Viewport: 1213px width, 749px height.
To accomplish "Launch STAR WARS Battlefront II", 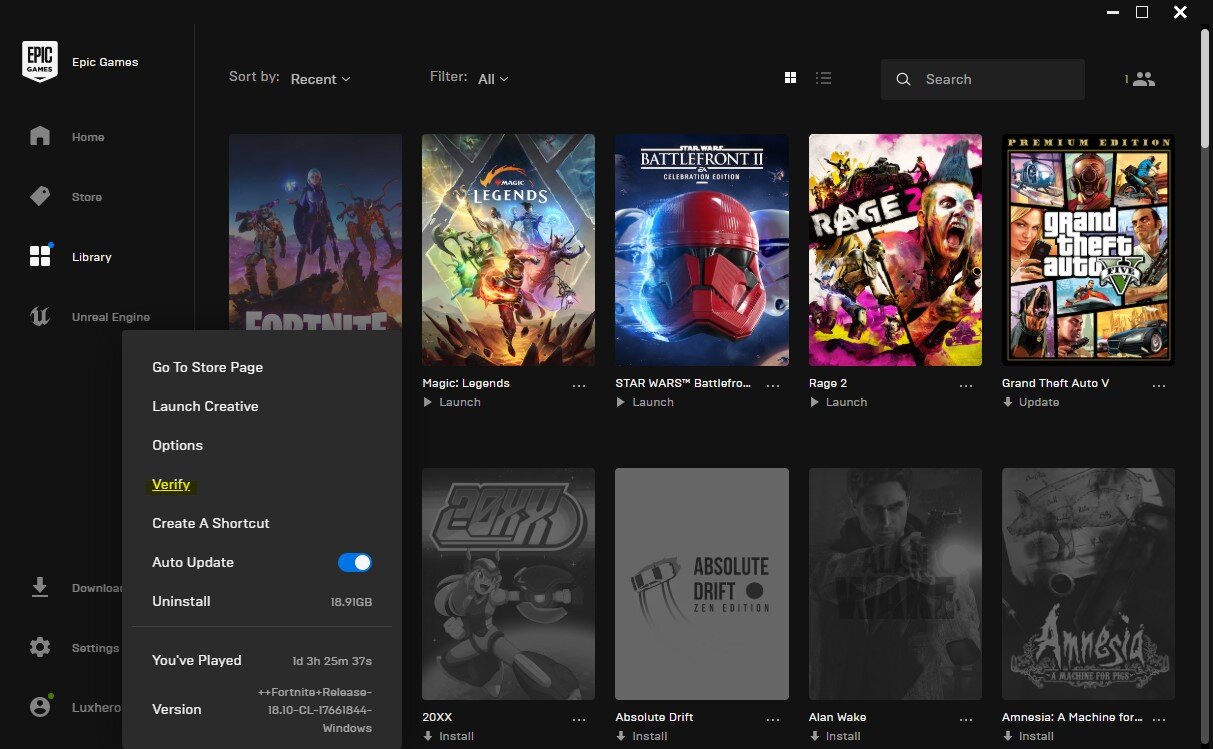I will [645, 402].
